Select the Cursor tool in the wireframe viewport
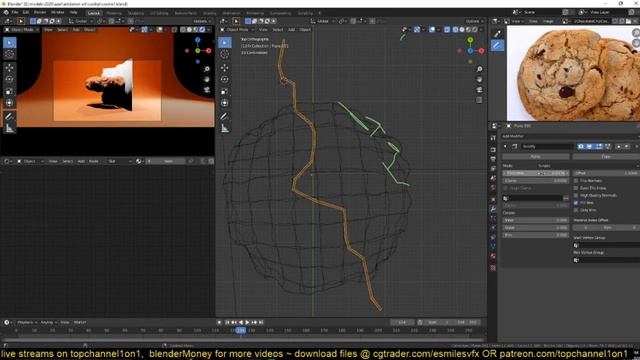The image size is (640, 360). [224, 54]
